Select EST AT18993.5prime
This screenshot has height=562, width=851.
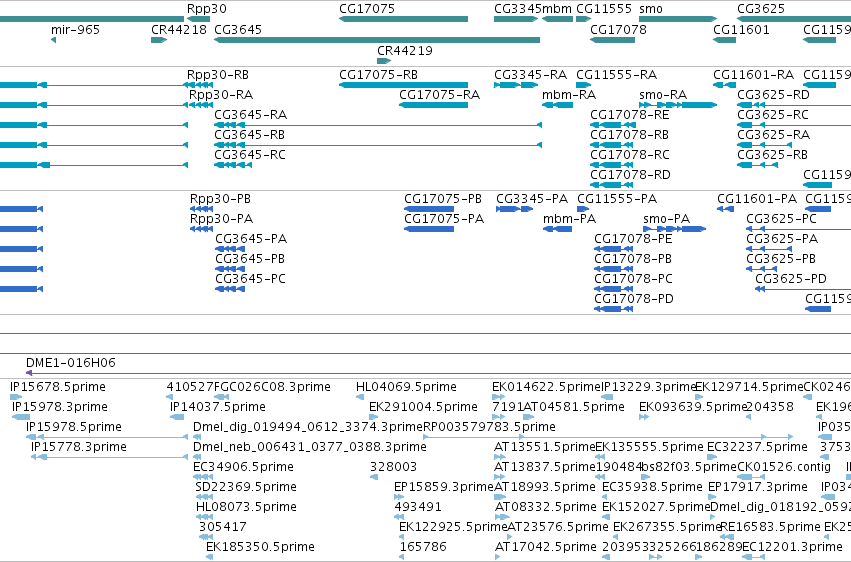(544, 488)
